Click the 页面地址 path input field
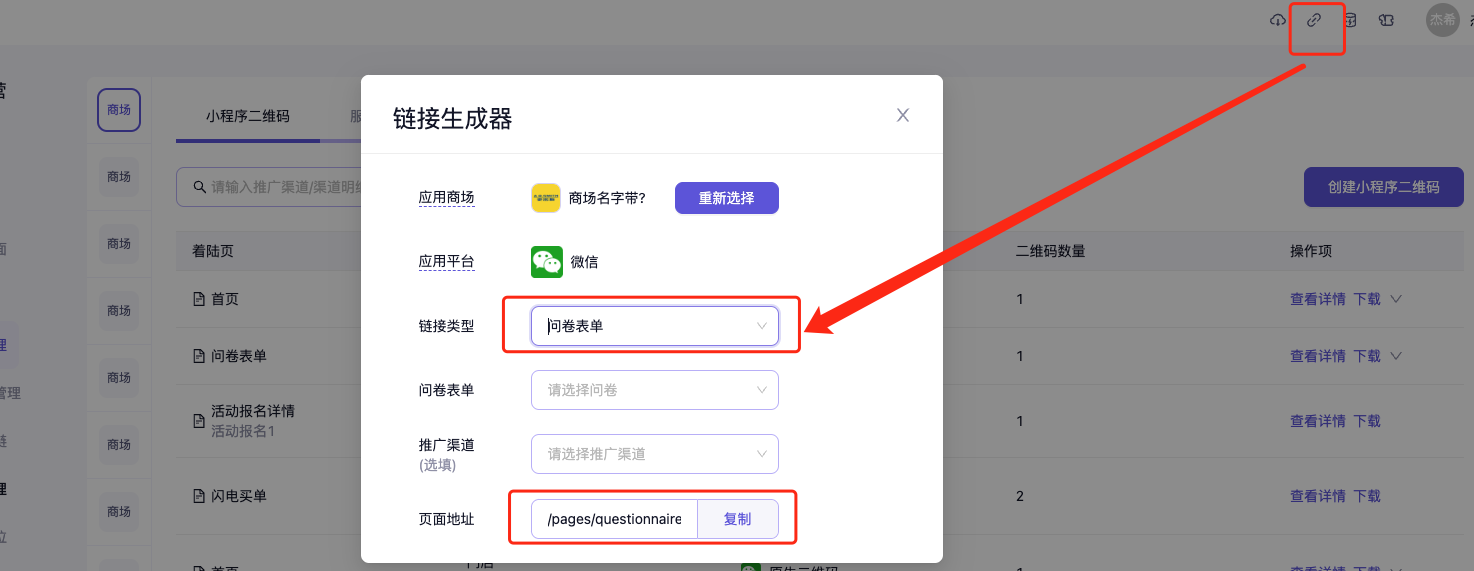 (x=614, y=519)
